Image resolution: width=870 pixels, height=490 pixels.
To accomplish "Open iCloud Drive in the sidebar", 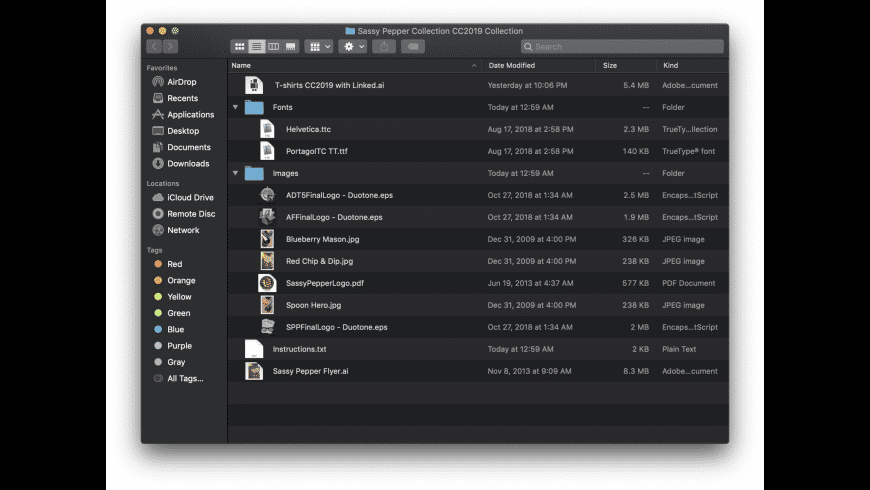I will (x=190, y=198).
